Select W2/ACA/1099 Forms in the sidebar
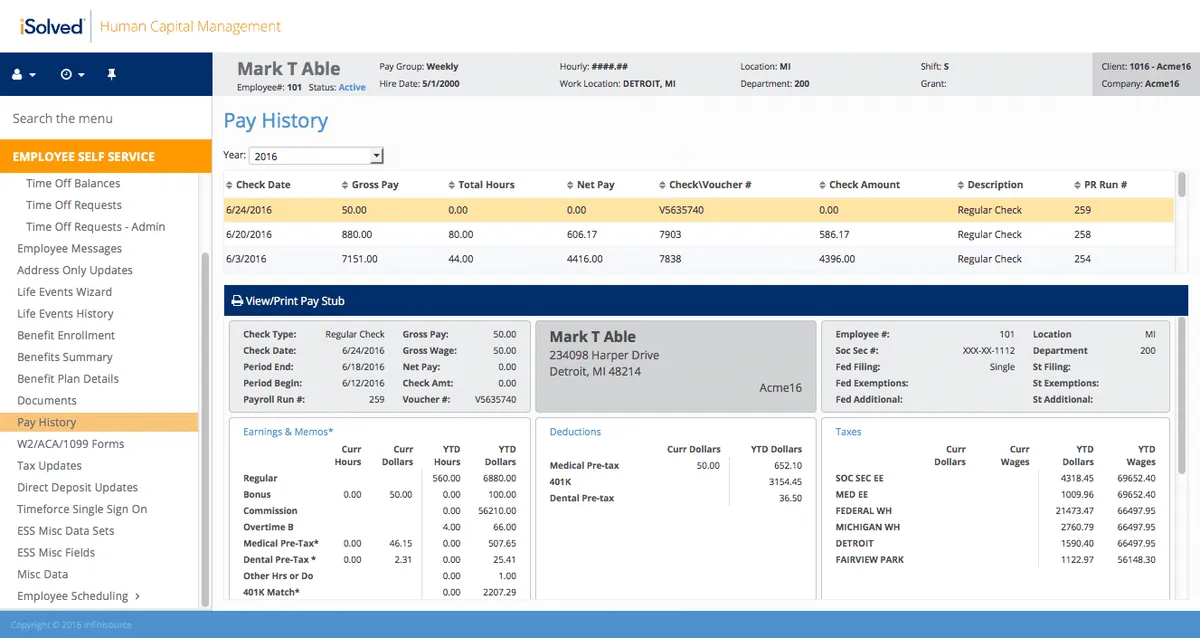This screenshot has height=638, width=1200. [x=71, y=444]
